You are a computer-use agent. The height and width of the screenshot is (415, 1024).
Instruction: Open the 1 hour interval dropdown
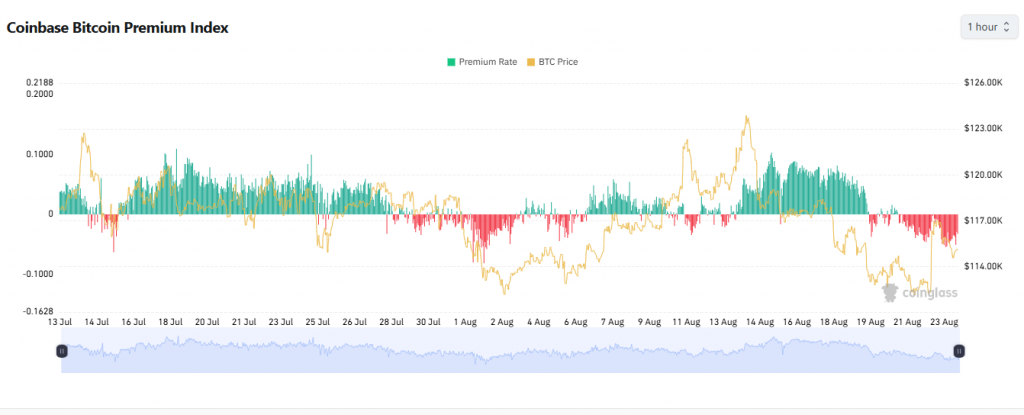pos(989,27)
